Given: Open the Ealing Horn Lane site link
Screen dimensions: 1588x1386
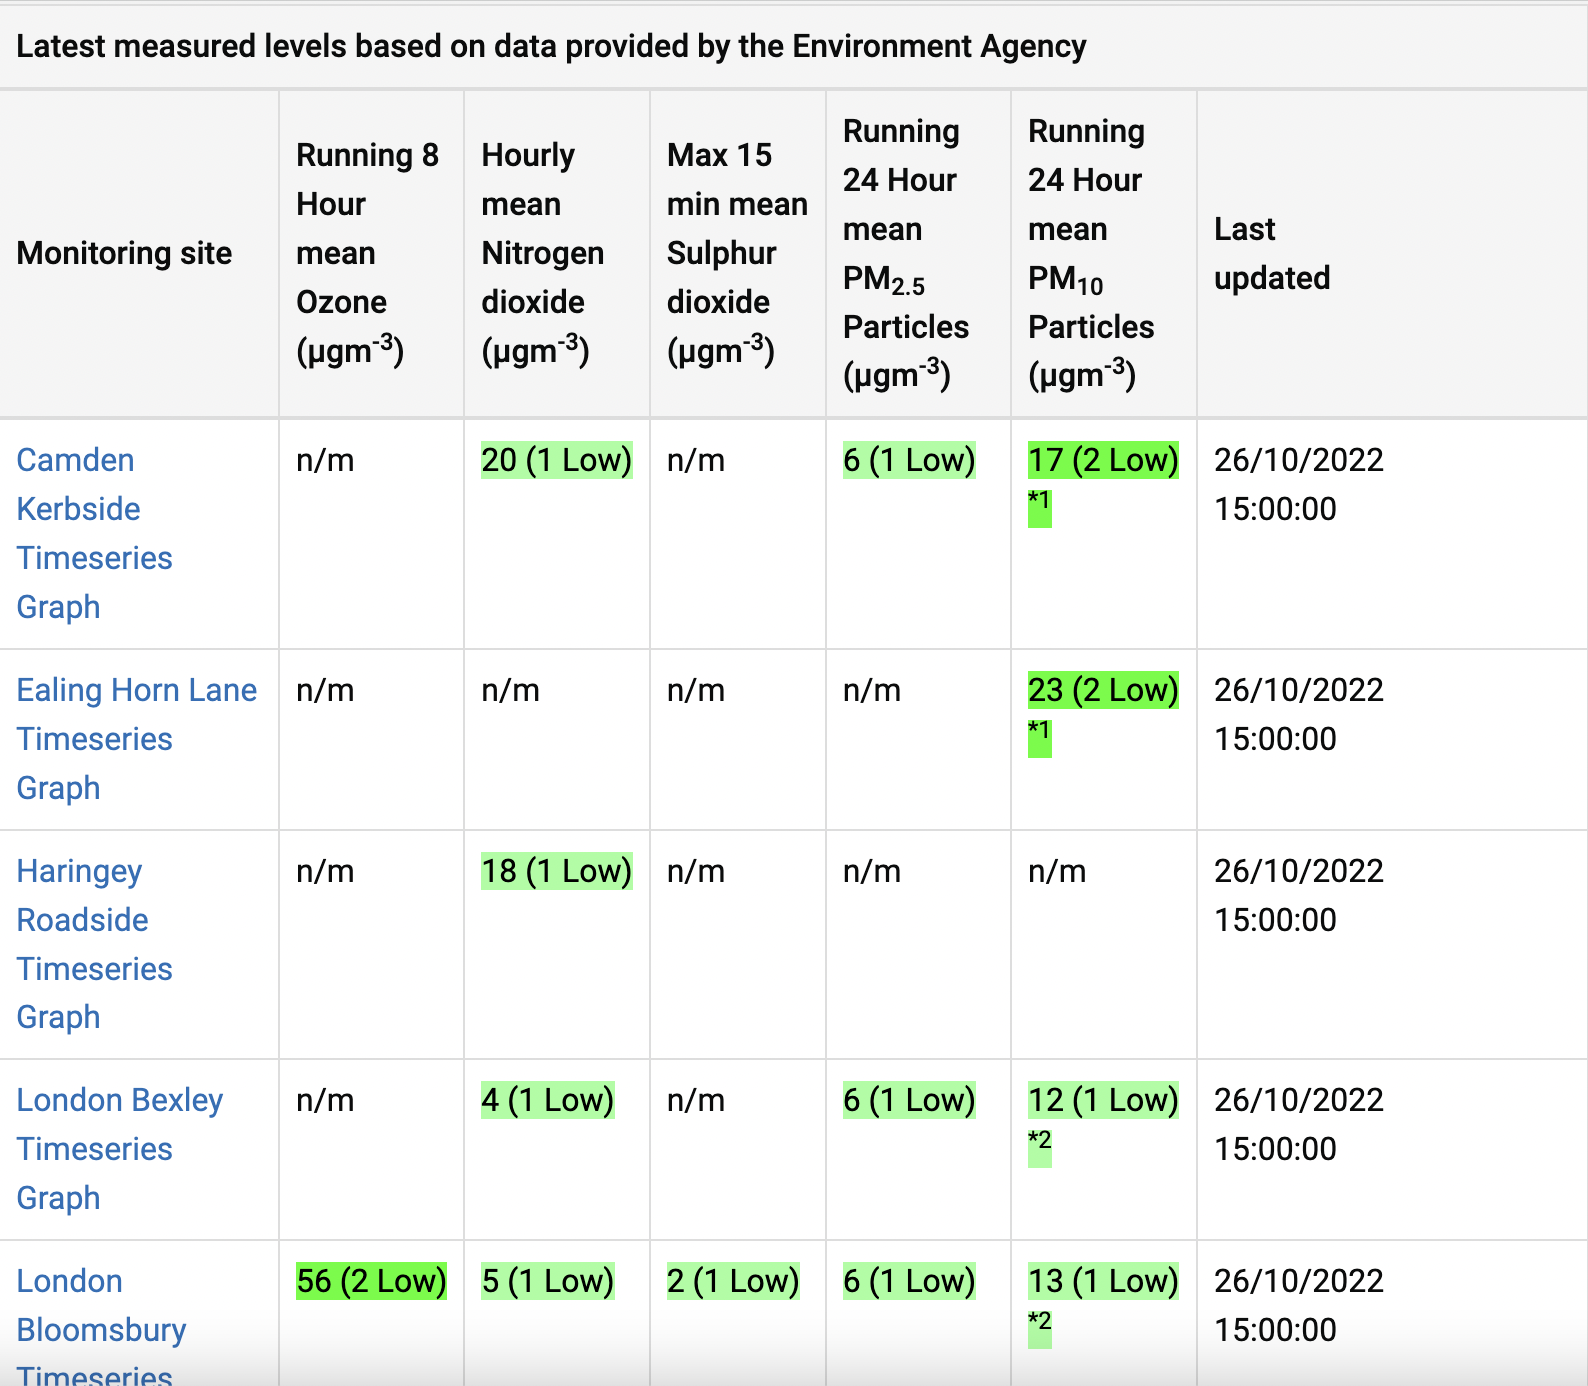Looking at the screenshot, I should [x=136, y=690].
